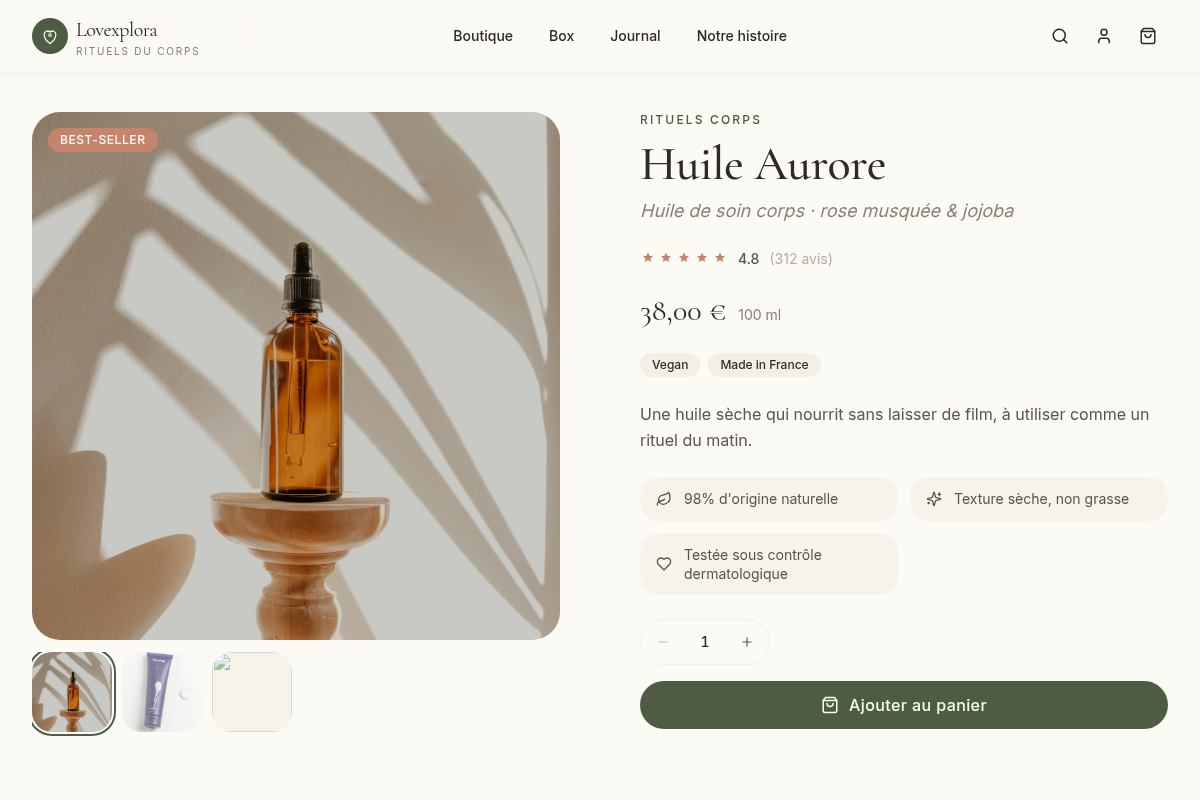This screenshot has width=1200, height=800.
Task: Click the Texture sèche, non grasse feature
Action: [x=1039, y=499]
